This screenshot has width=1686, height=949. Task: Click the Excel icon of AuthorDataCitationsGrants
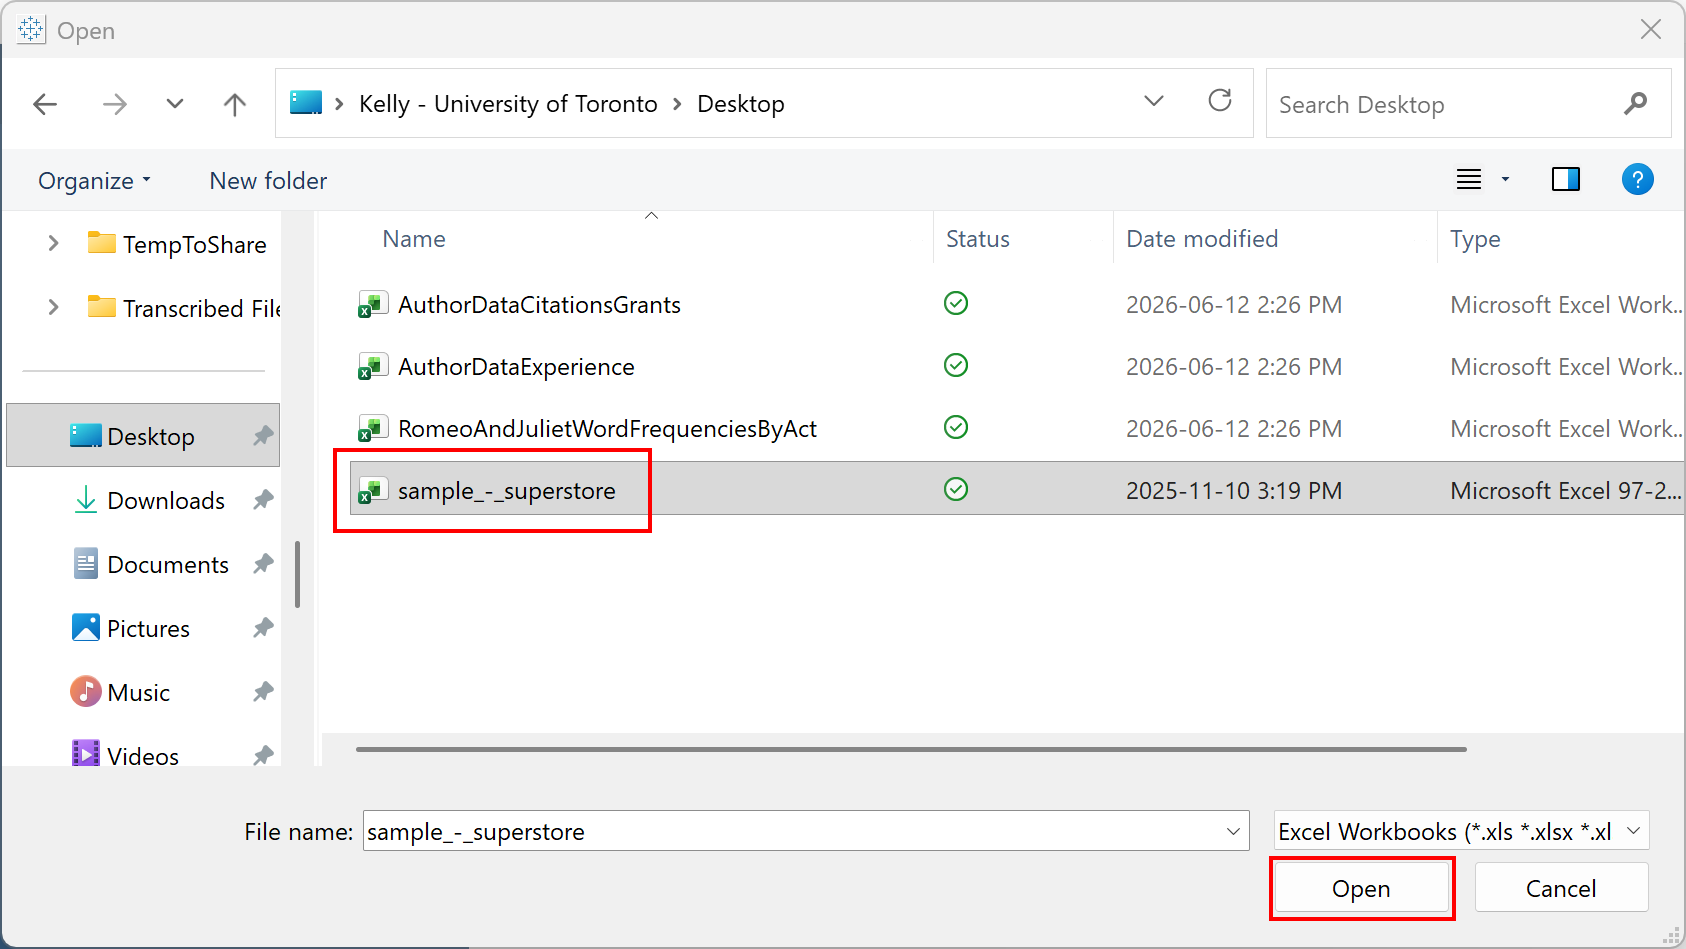coord(373,305)
